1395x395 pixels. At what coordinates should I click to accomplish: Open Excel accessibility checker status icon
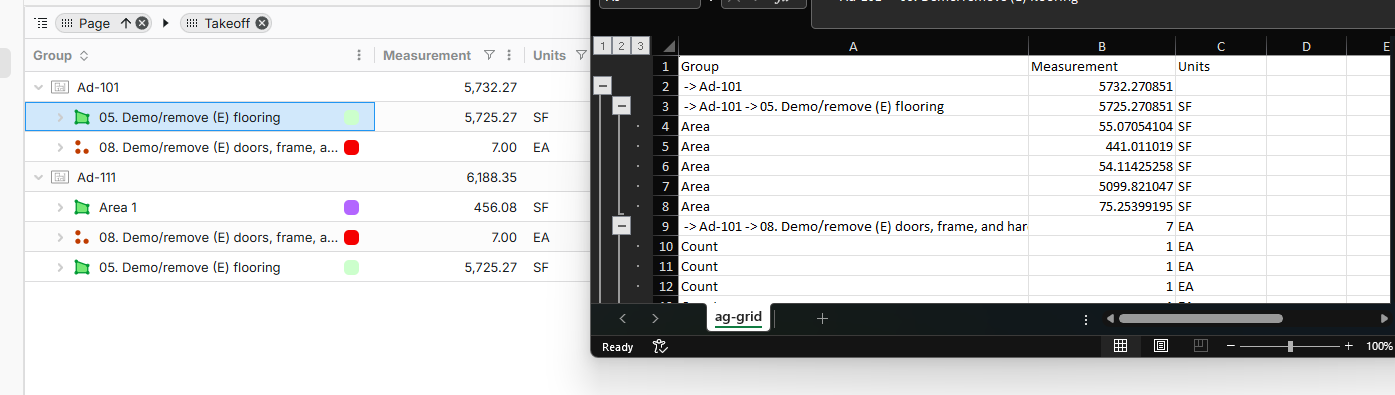pos(660,346)
